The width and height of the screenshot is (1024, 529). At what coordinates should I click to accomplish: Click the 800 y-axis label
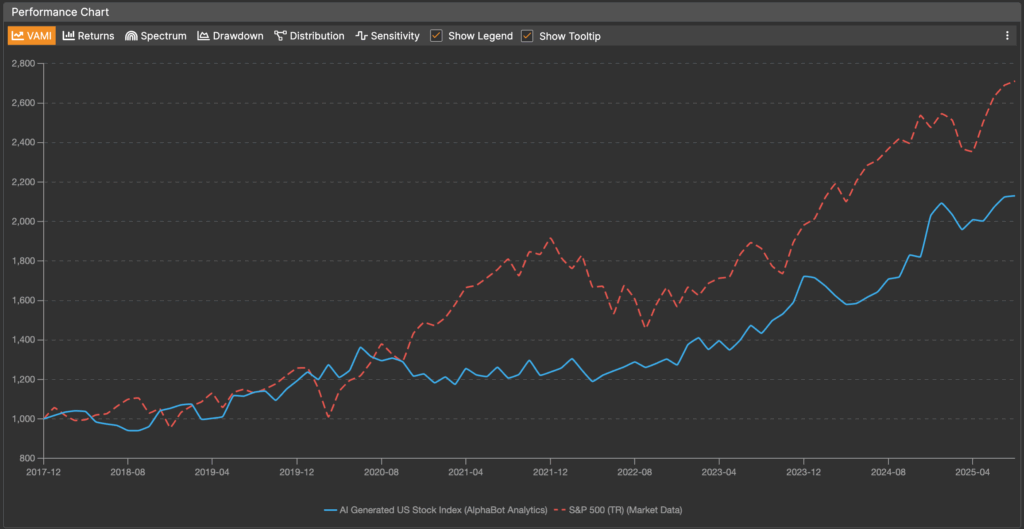tap(27, 458)
